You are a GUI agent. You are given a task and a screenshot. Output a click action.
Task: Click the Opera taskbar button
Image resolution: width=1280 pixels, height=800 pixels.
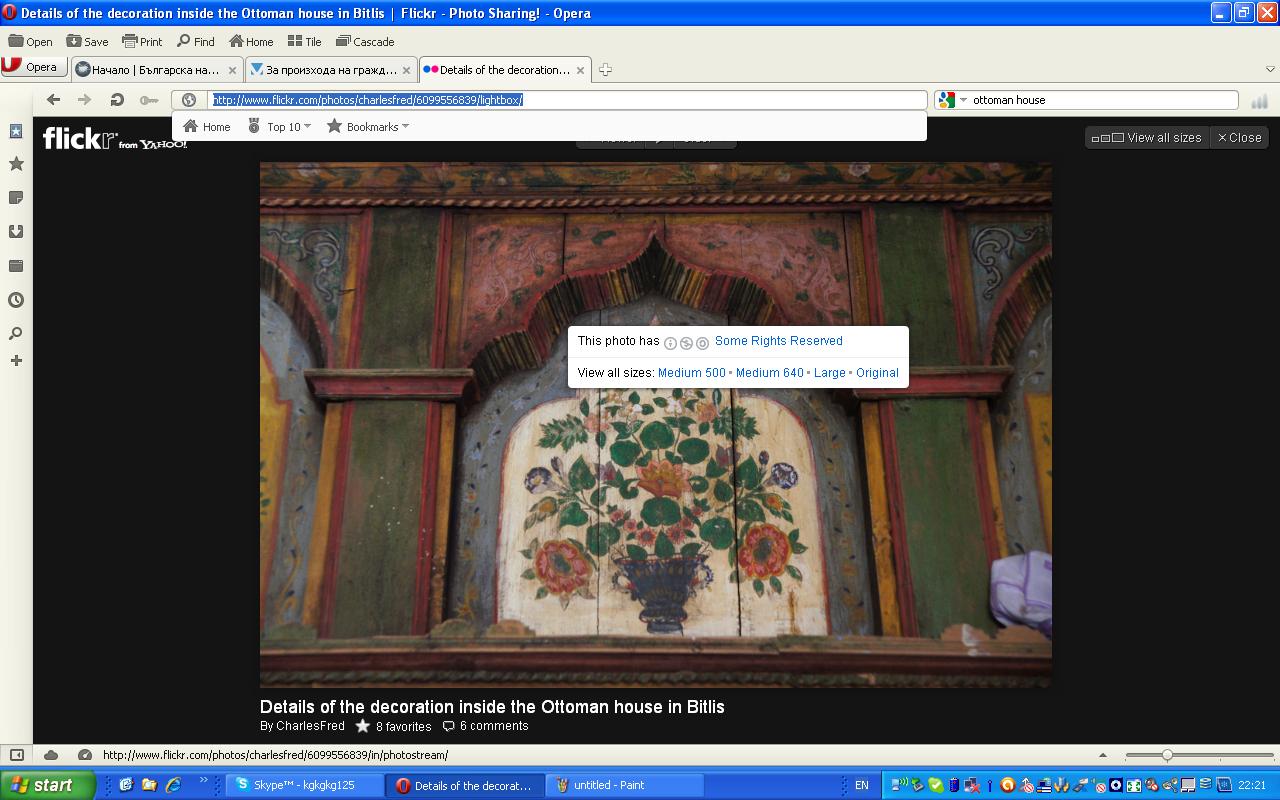(466, 785)
